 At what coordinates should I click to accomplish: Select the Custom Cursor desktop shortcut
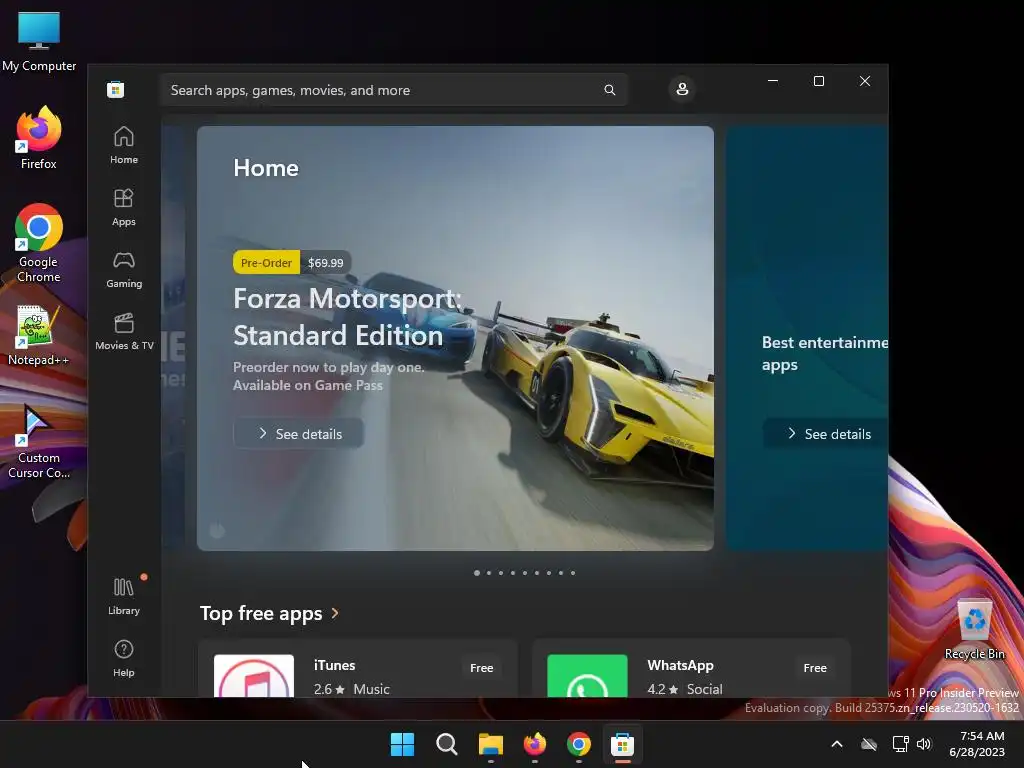click(x=39, y=441)
